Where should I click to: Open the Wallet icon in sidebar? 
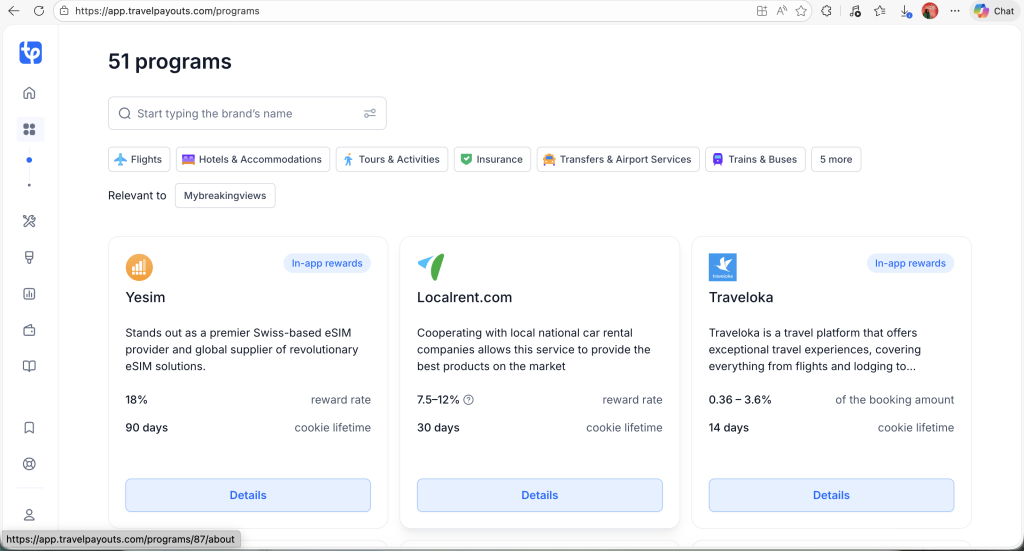click(29, 330)
